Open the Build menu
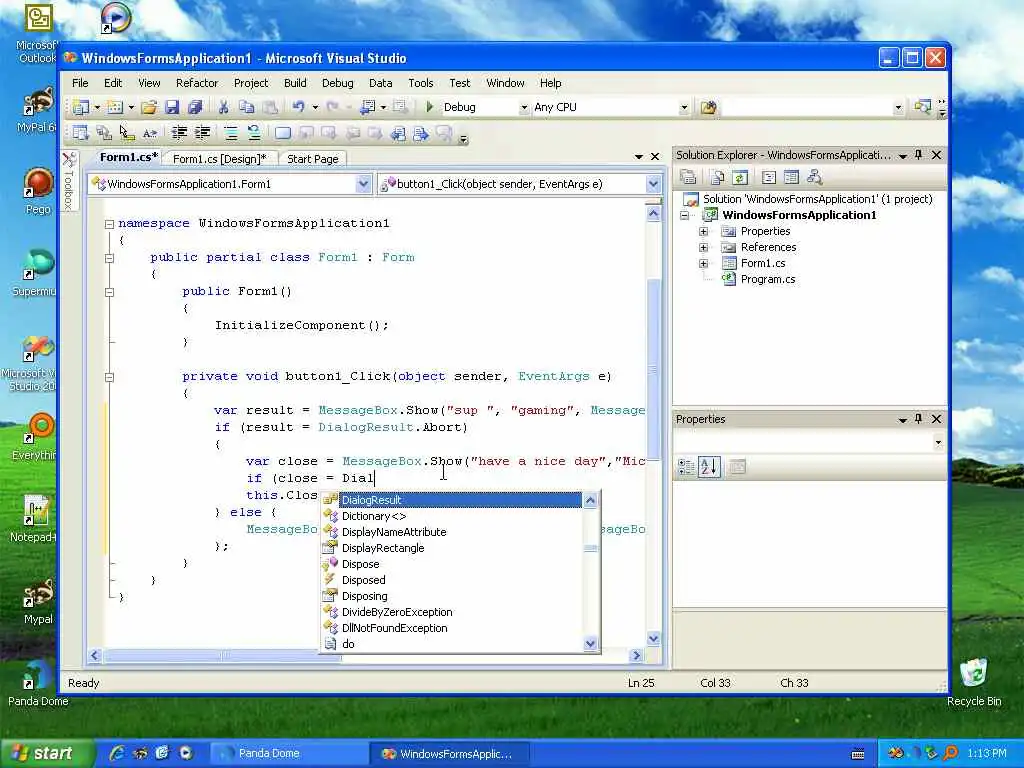Screen dimensions: 1024x768 coord(295,83)
